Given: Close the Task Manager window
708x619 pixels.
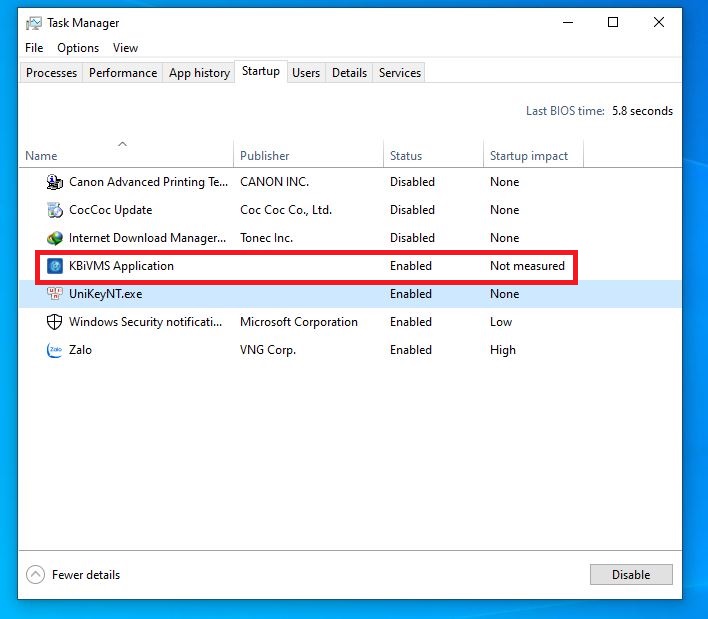Looking at the screenshot, I should 659,22.
